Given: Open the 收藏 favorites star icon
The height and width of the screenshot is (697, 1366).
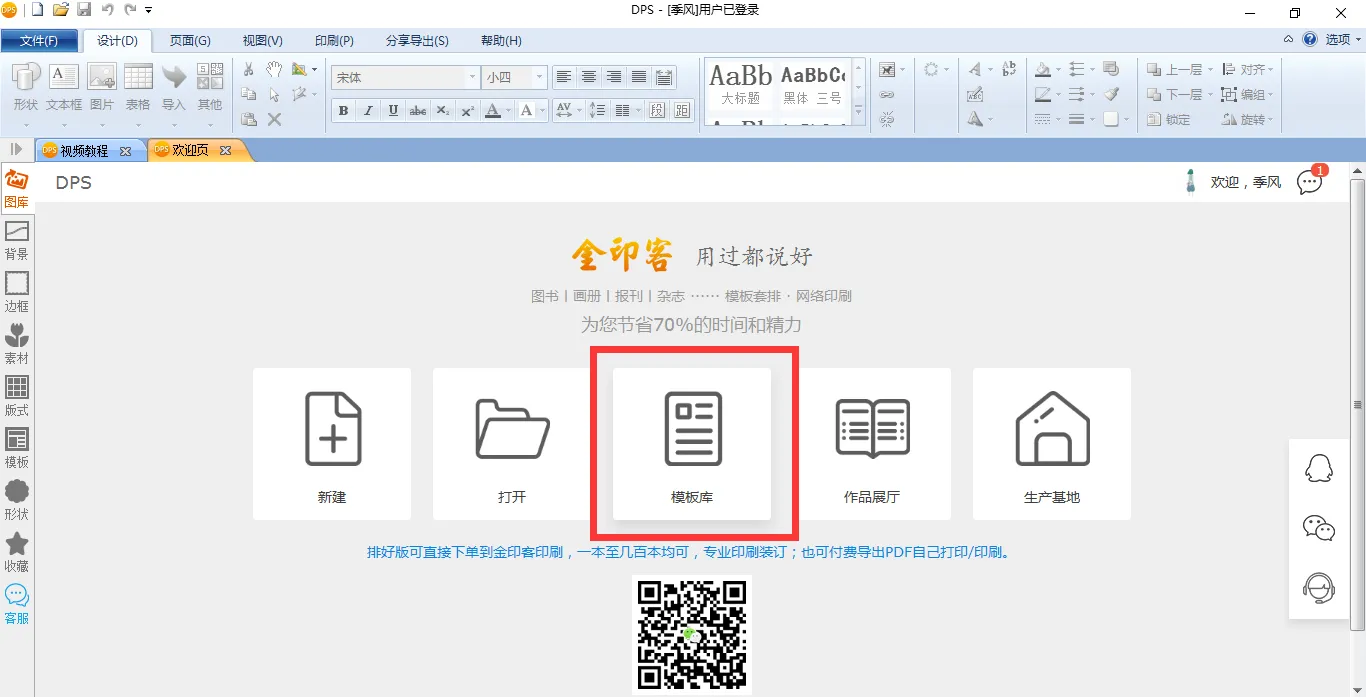Looking at the screenshot, I should pos(17,552).
